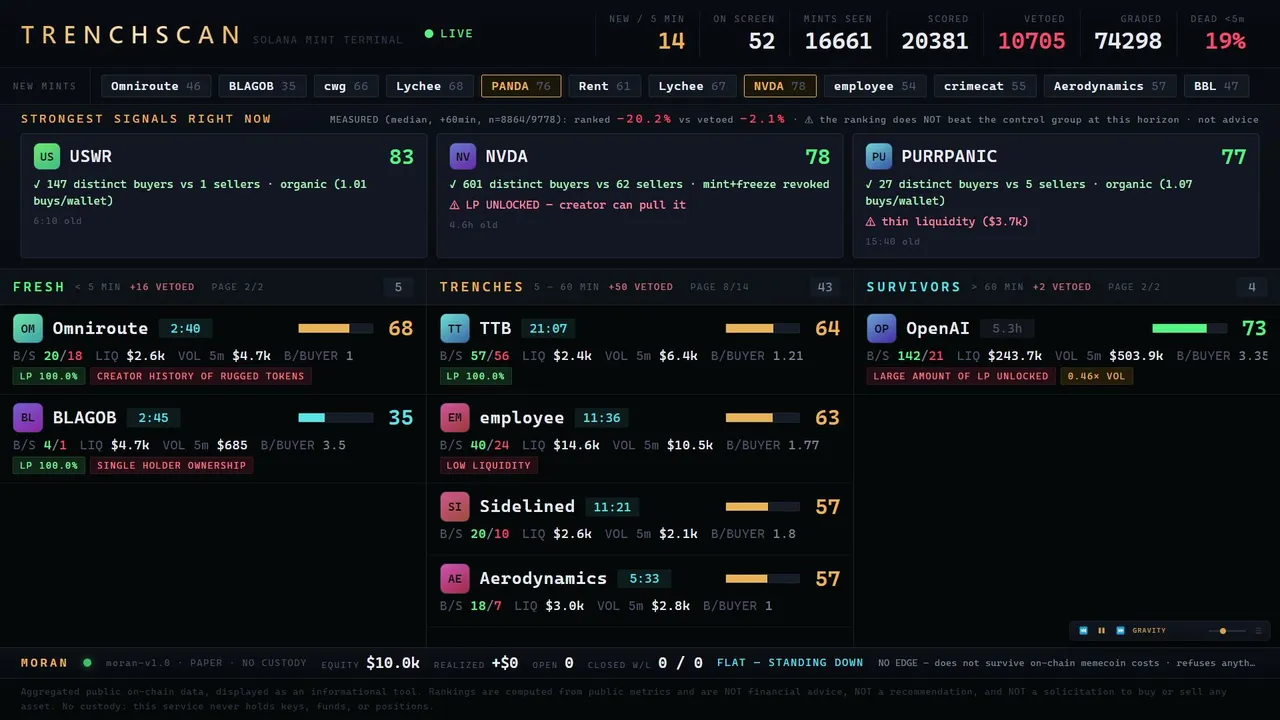Select the Lychee 68 mint chip
Image resolution: width=1280 pixels, height=720 pixels.
tap(429, 86)
